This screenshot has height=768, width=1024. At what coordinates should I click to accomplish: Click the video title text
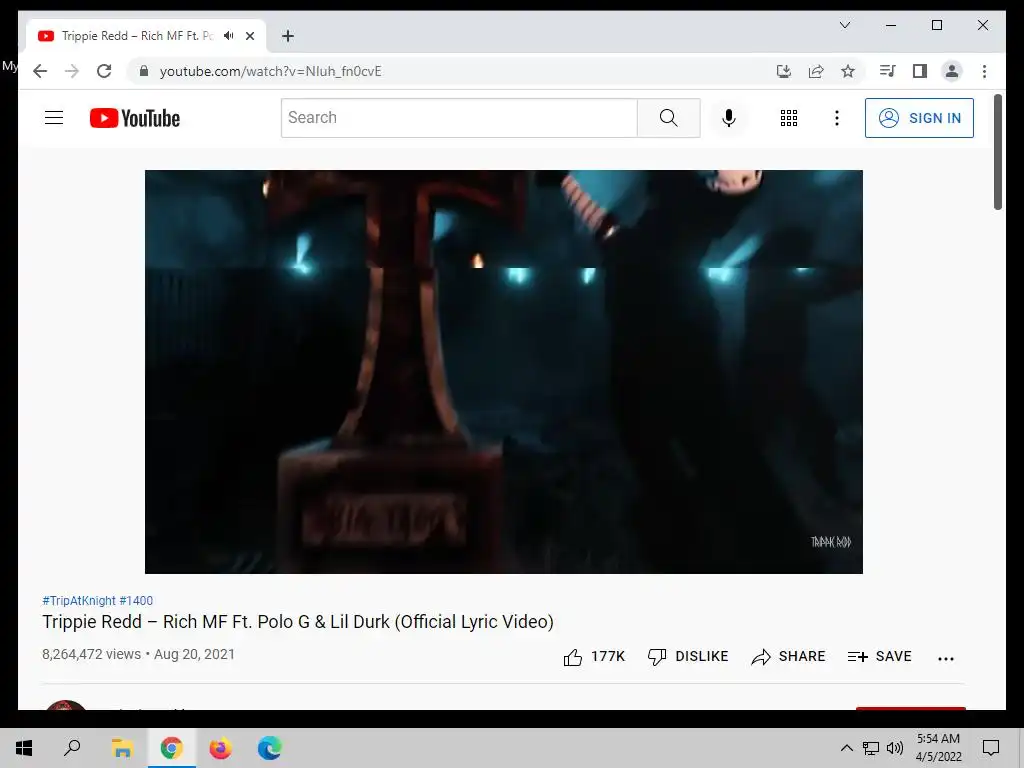[x=298, y=622]
